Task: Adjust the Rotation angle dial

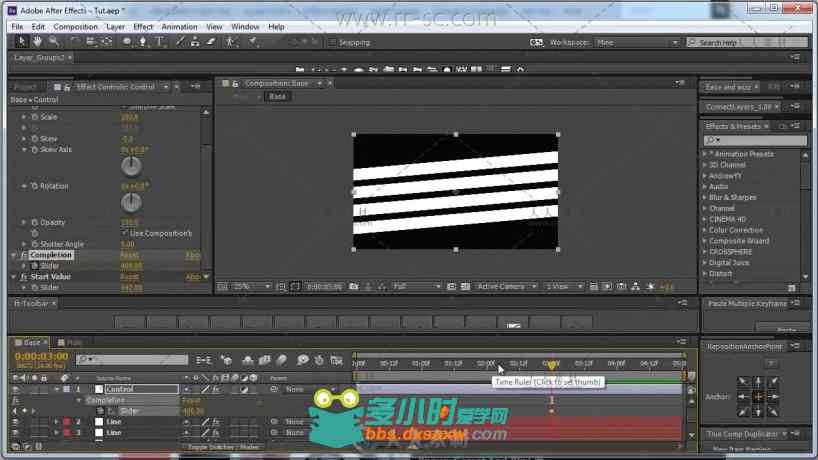Action: tap(131, 203)
